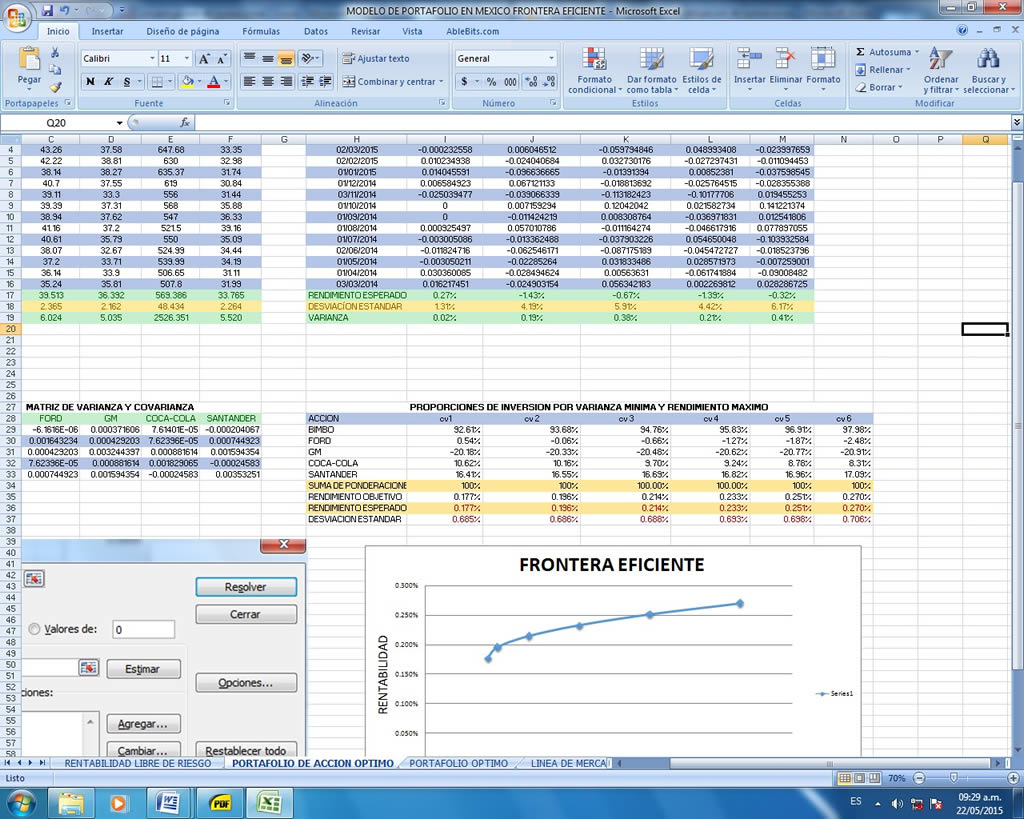The image size is (1024, 819).
Task: Open the Calibri font name dropdown
Action: pos(152,59)
